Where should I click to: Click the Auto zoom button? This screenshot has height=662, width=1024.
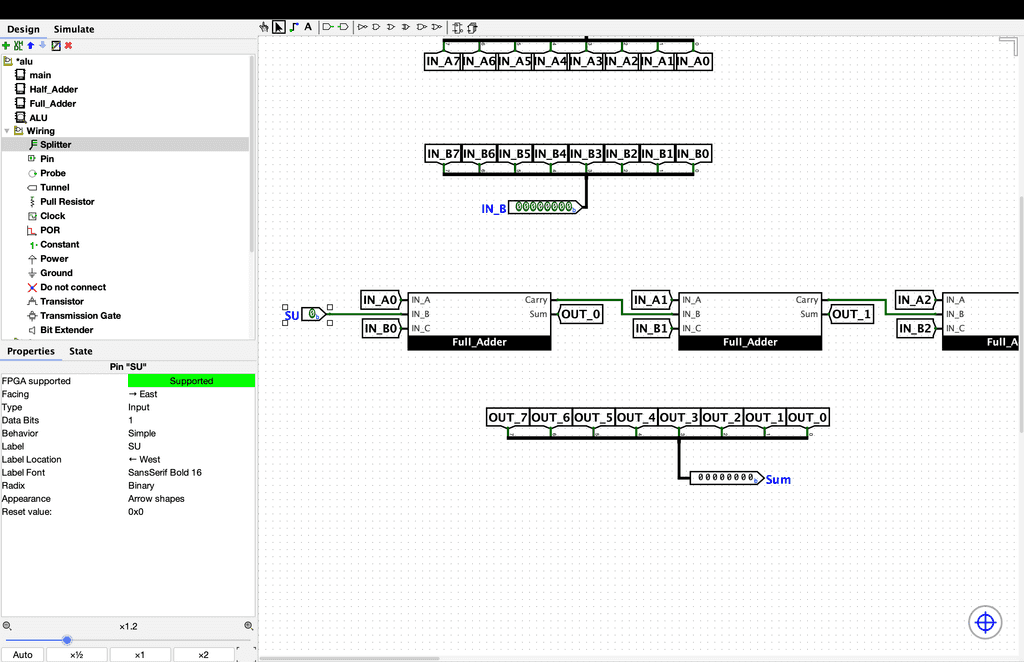23,655
